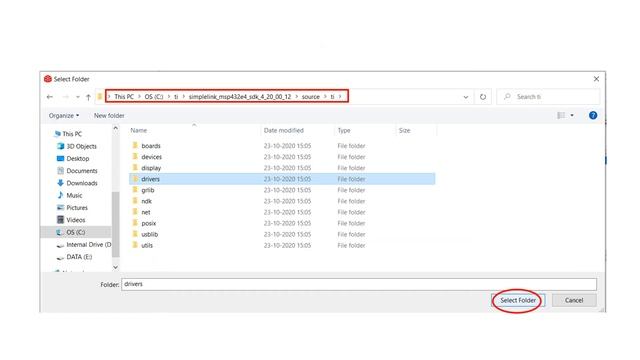Open the Organize menu

pos(64,116)
